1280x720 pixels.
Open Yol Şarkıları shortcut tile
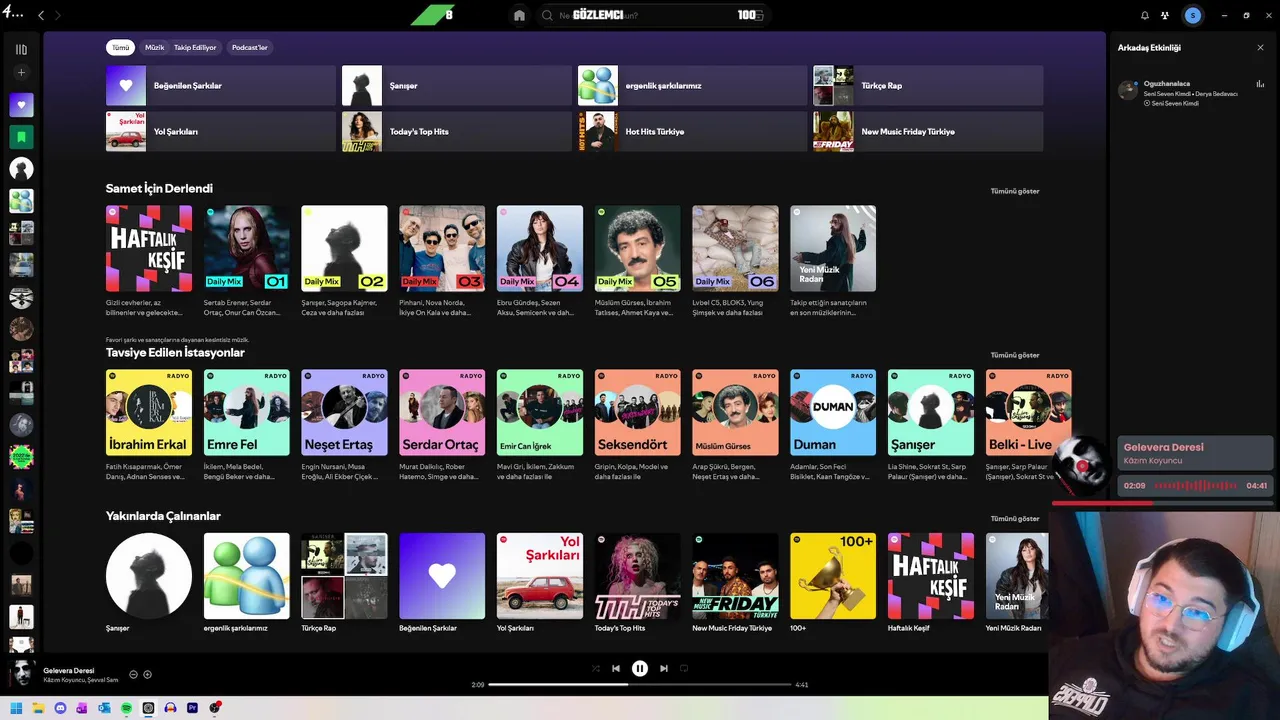(221, 131)
